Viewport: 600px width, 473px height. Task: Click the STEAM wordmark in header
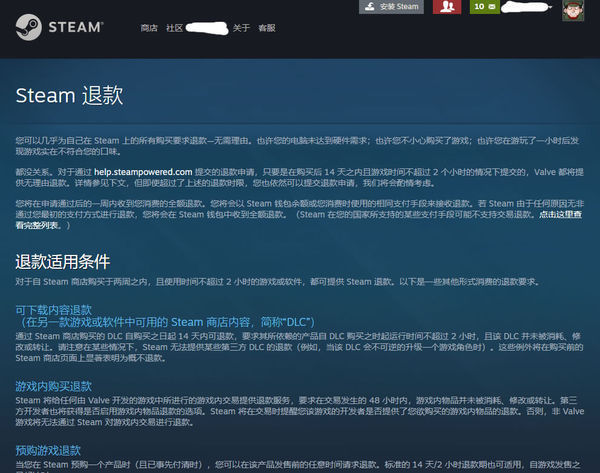coord(76,27)
